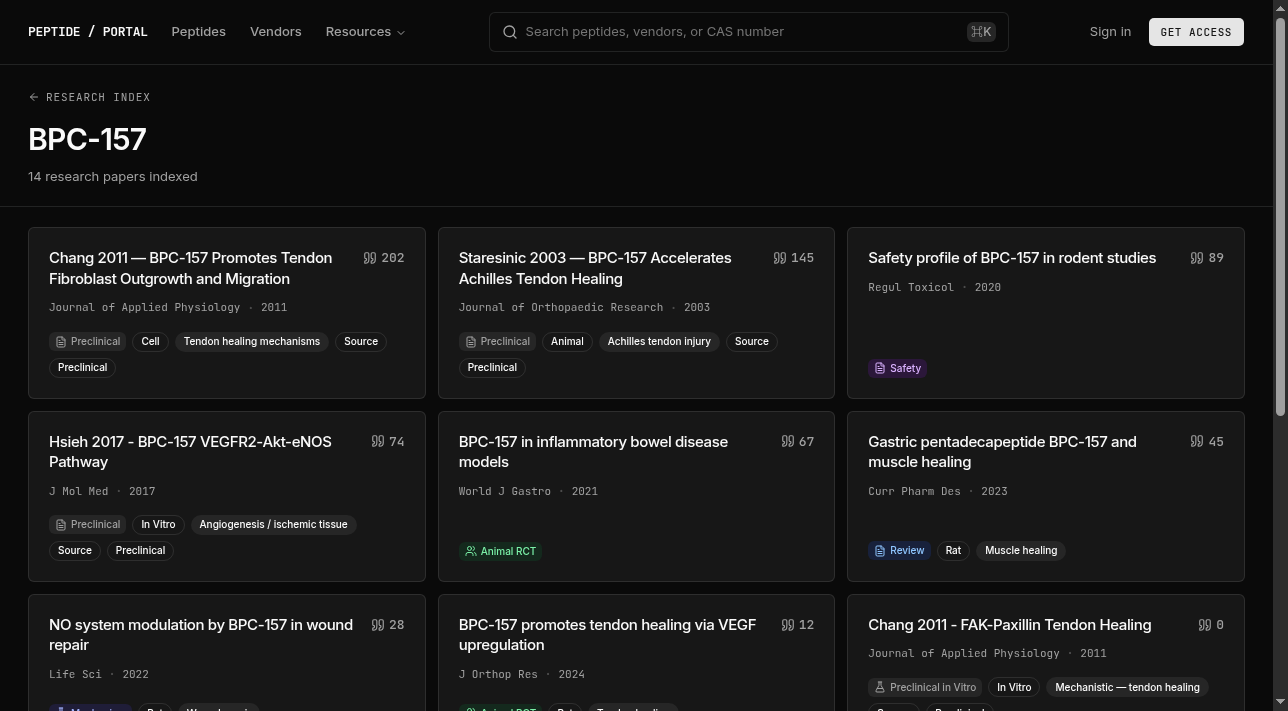The height and width of the screenshot is (711, 1288).
Task: Open Staresinic 2003 Achilles Tendon Healing paper
Action: point(595,268)
